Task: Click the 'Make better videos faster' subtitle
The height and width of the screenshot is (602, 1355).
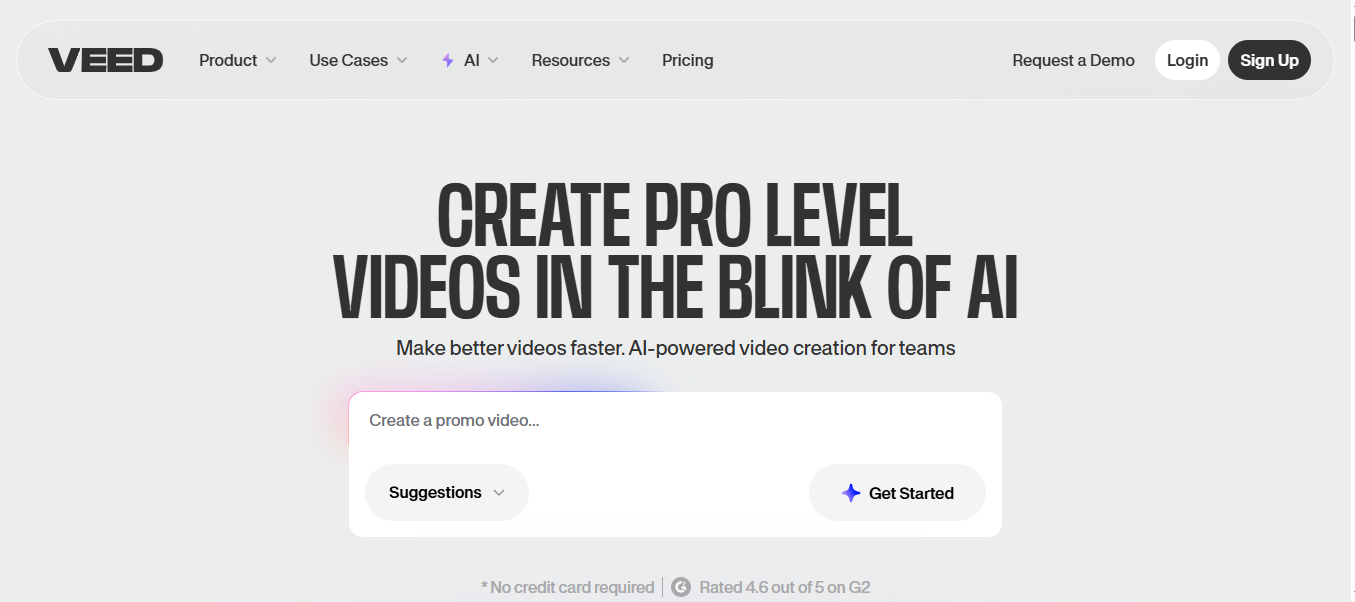Action: click(676, 348)
